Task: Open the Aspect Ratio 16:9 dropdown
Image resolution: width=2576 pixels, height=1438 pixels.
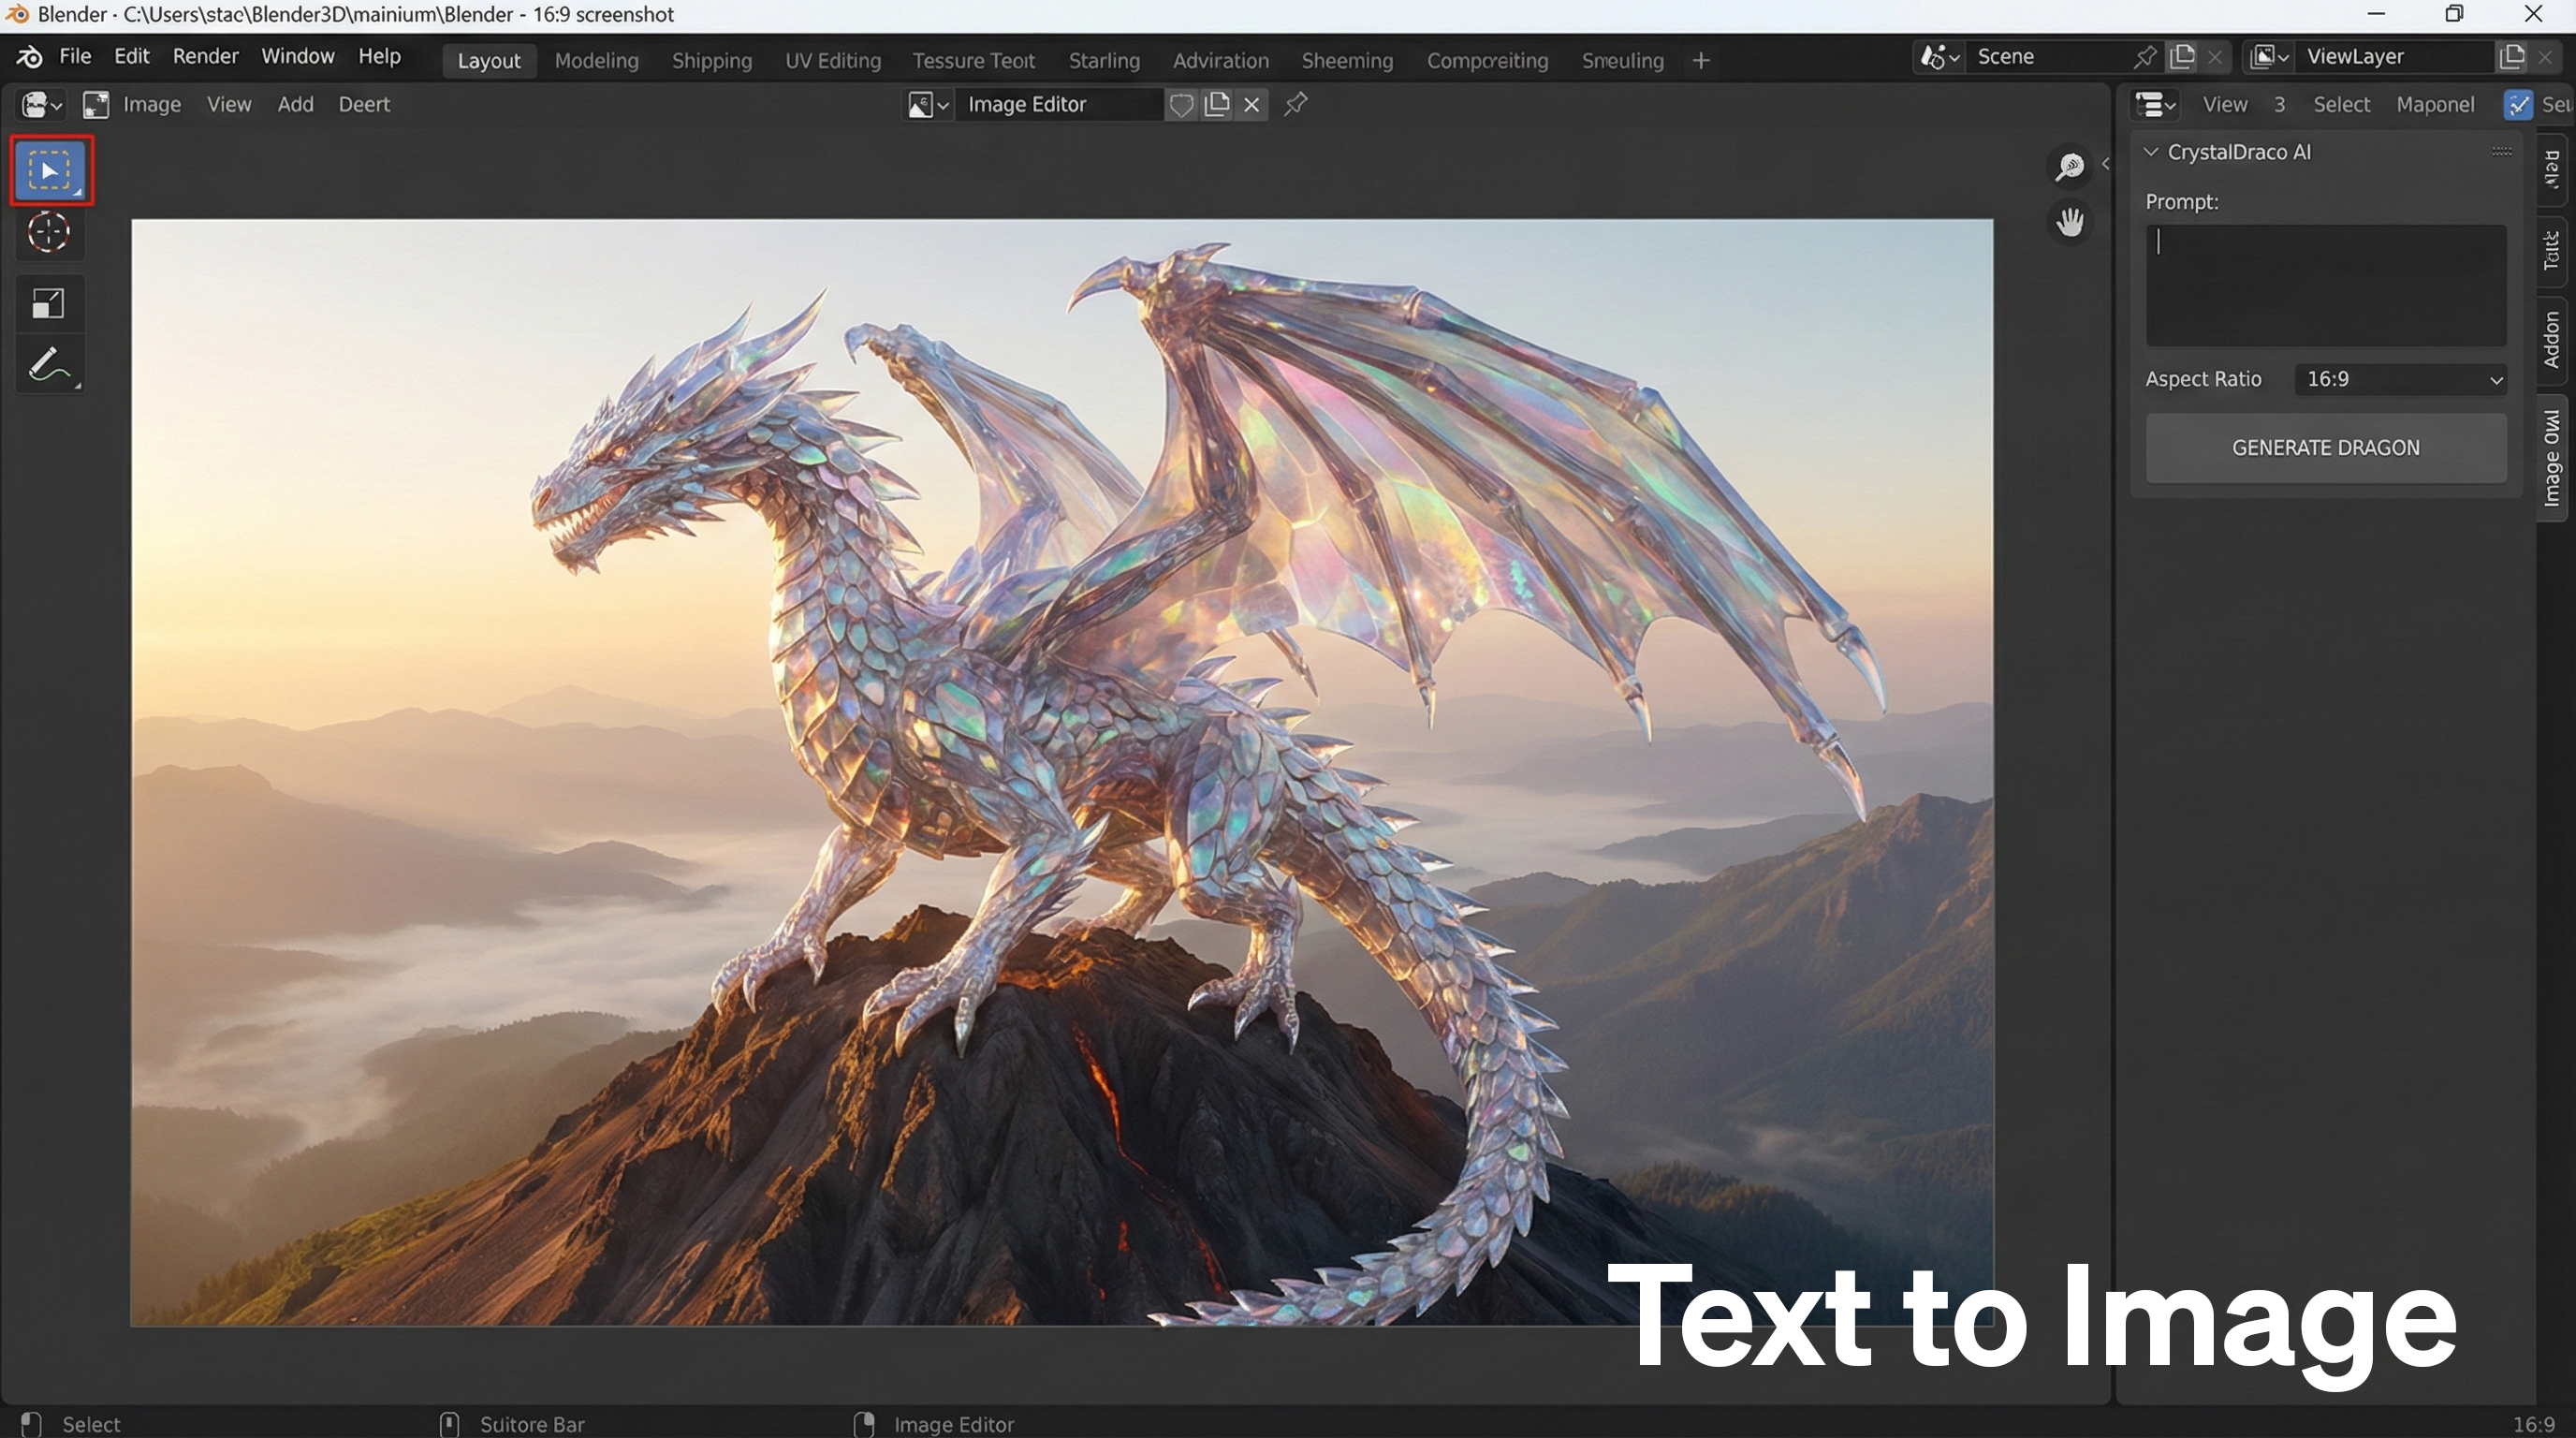Action: tap(2400, 379)
